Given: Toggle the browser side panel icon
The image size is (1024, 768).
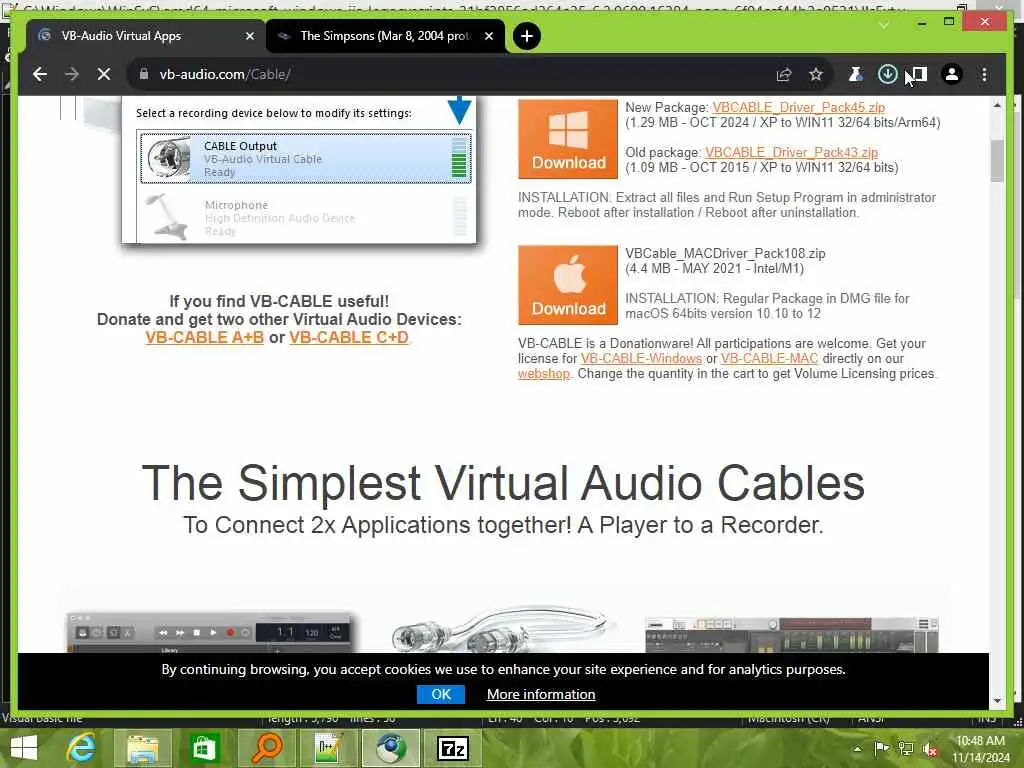Looking at the screenshot, I should (x=919, y=74).
